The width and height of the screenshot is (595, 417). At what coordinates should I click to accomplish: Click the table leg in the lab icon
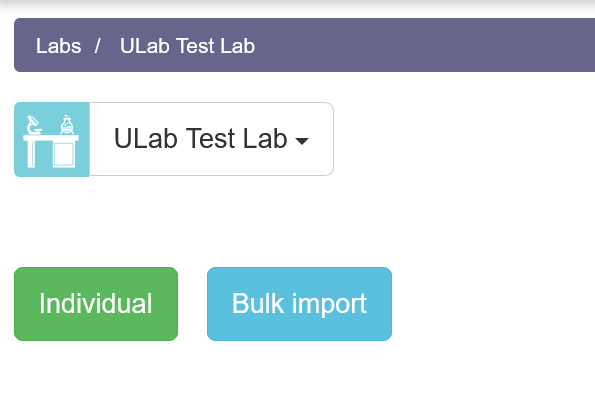tap(31, 154)
